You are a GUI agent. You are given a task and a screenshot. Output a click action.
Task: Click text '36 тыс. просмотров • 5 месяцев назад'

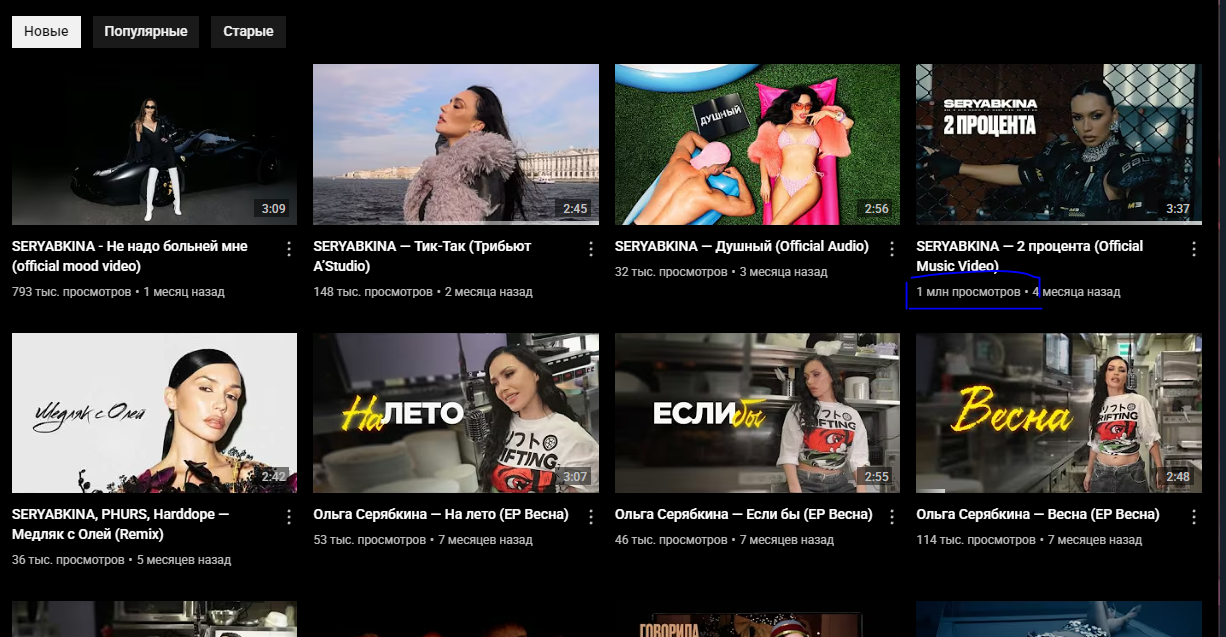(x=121, y=560)
